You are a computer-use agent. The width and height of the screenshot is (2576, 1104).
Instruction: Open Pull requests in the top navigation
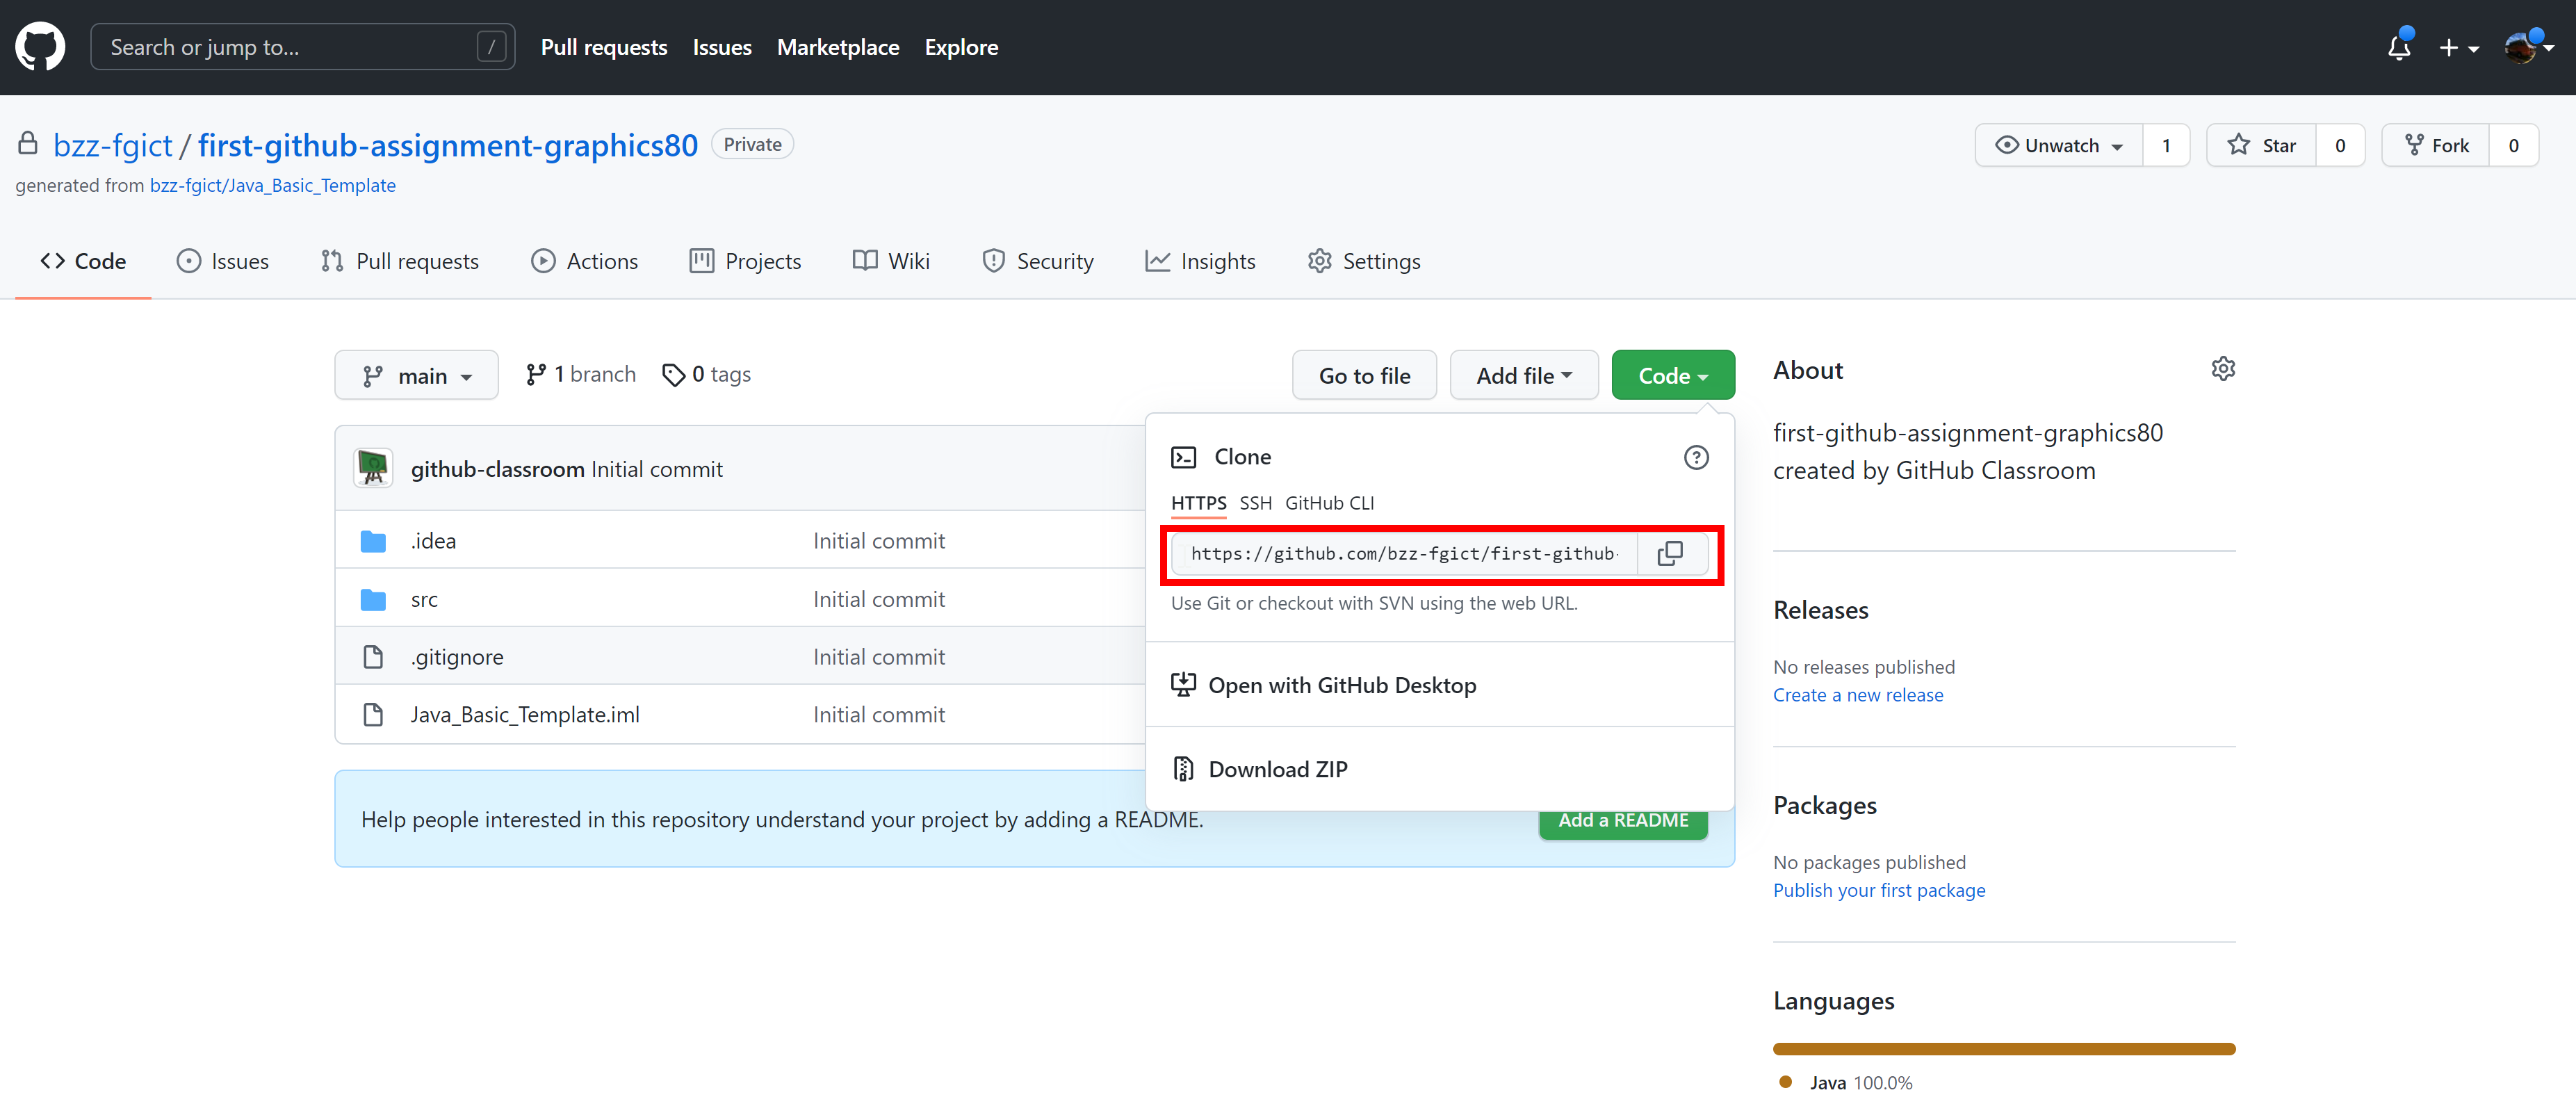coord(603,47)
